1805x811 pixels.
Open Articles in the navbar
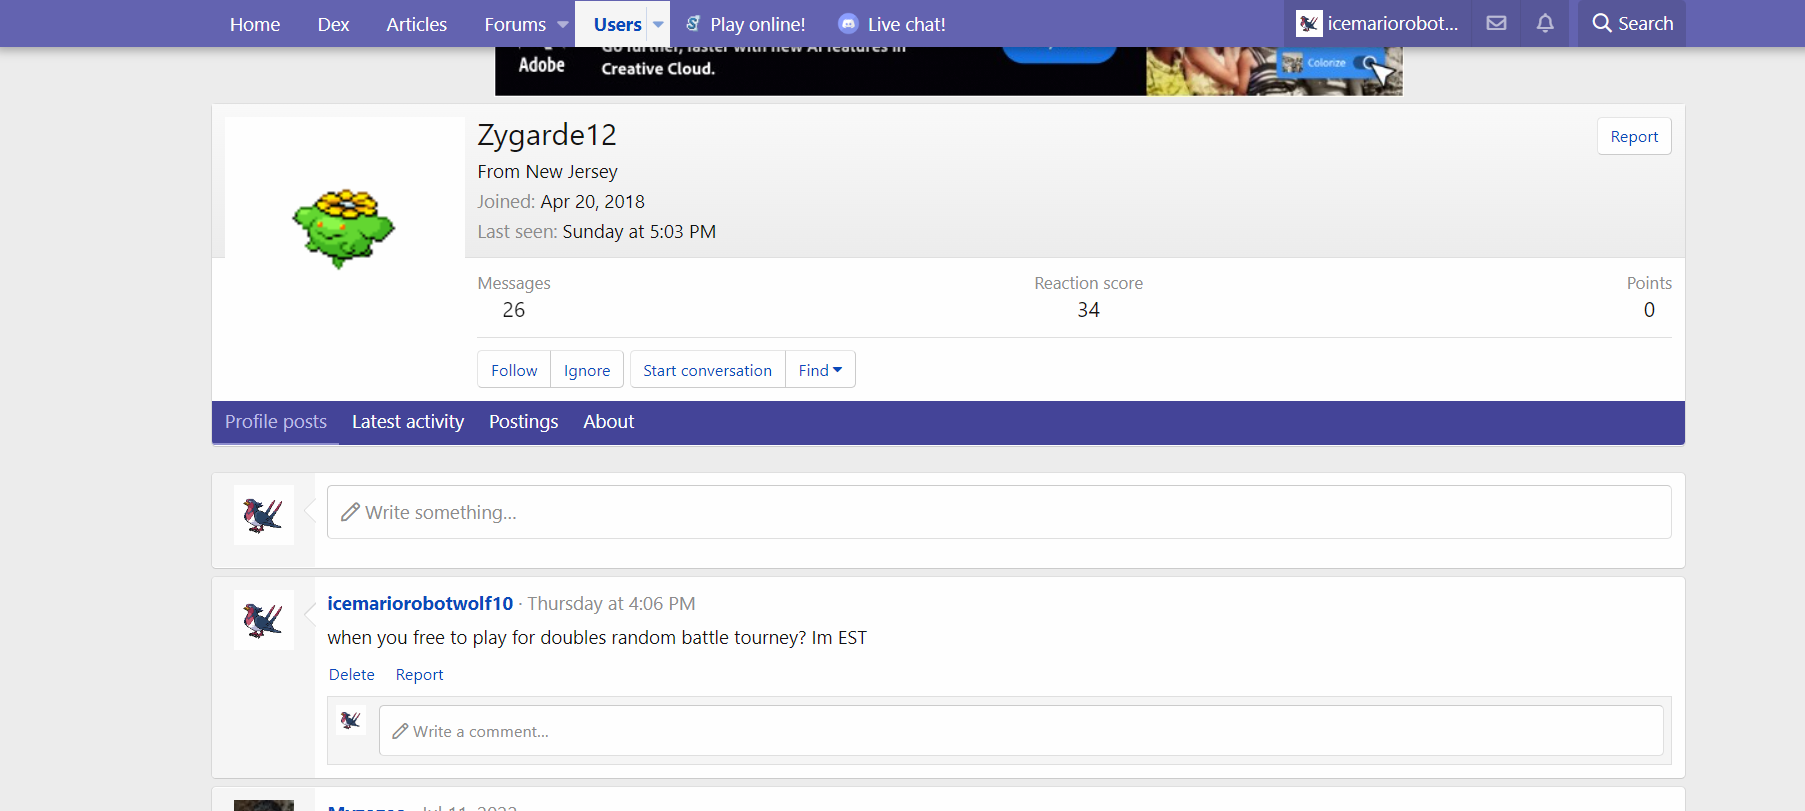coord(416,24)
